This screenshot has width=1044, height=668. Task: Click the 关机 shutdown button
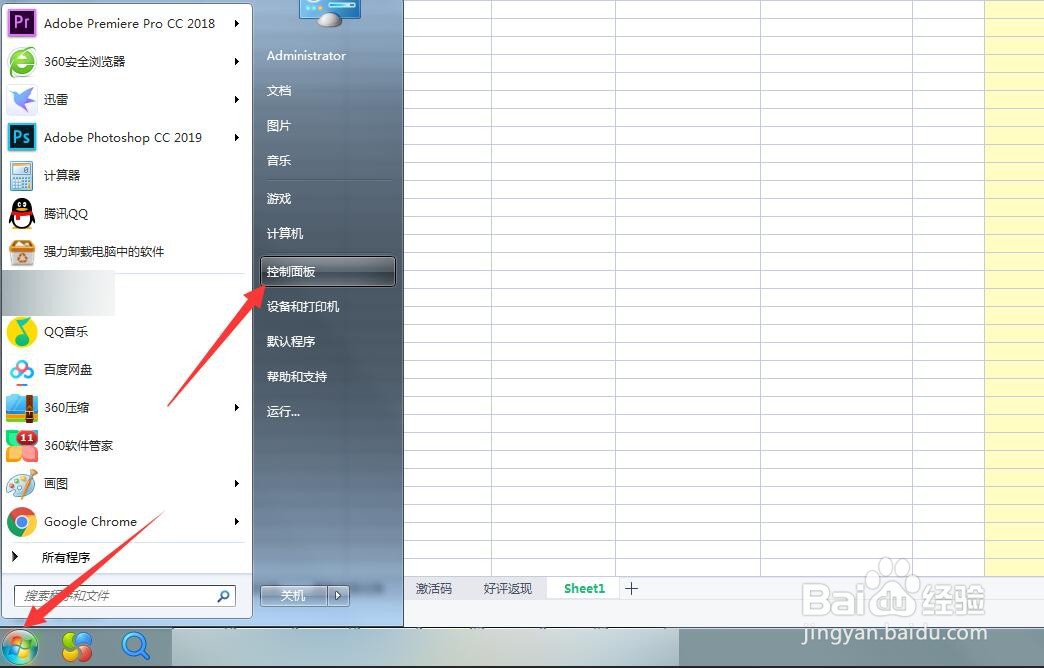click(294, 595)
